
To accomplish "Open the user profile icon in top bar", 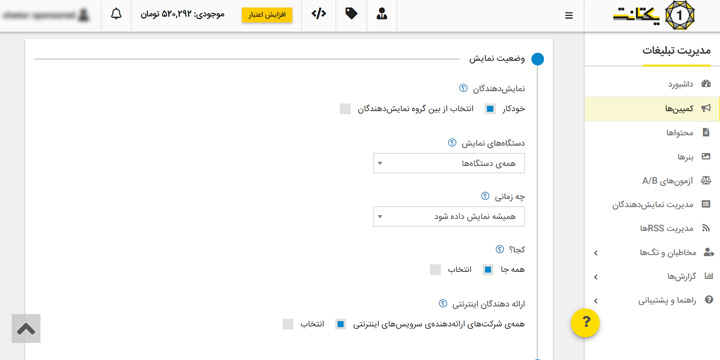I will tap(382, 14).
